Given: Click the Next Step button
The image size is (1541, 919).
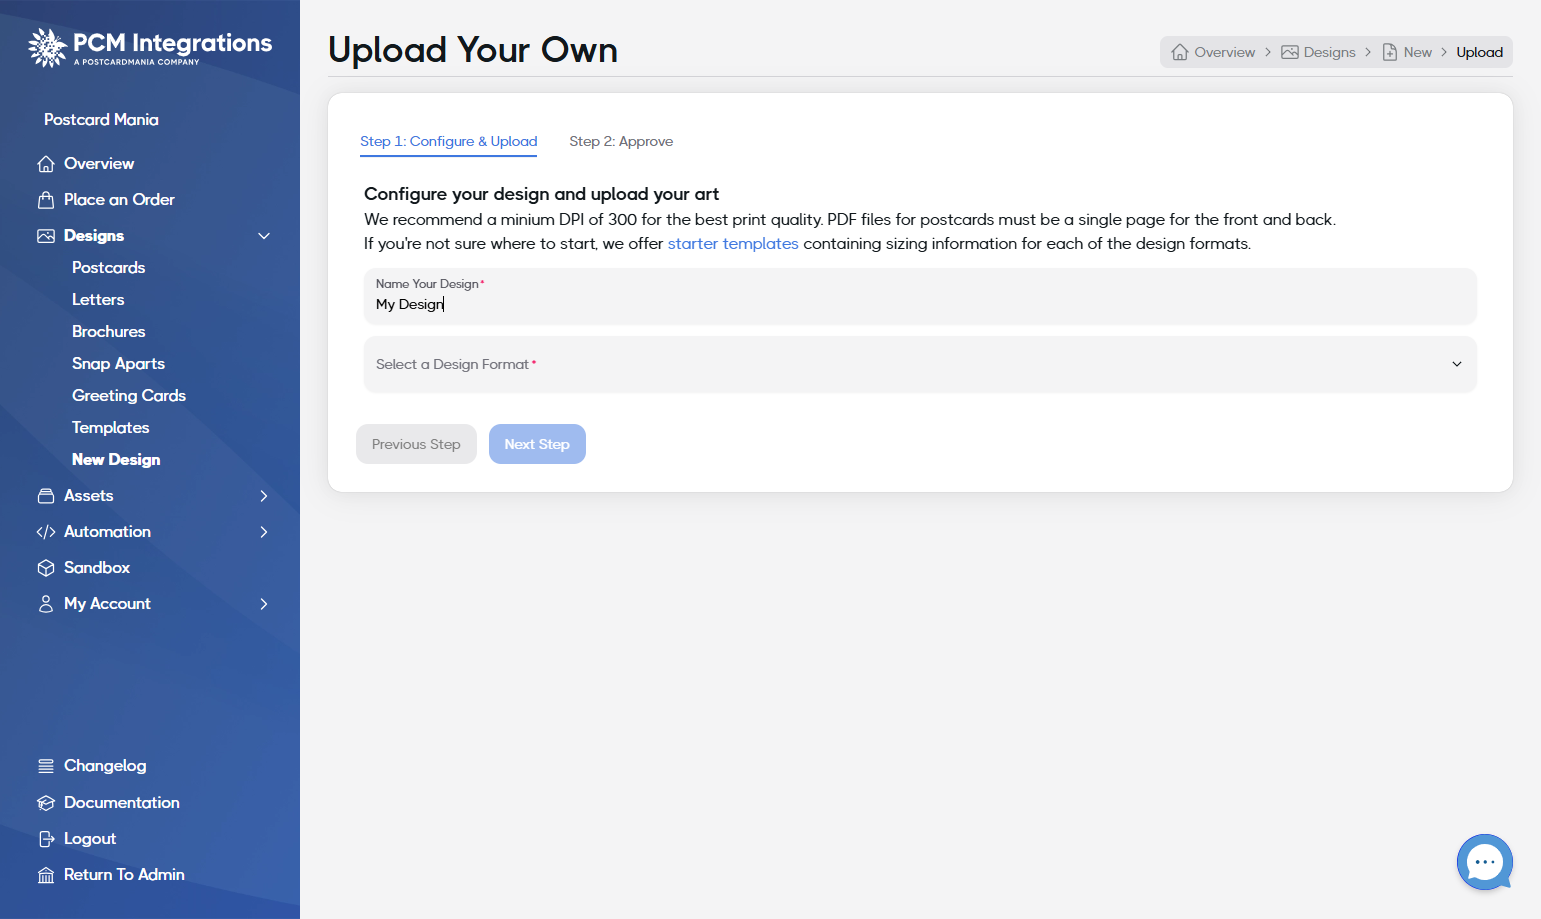Looking at the screenshot, I should (537, 444).
